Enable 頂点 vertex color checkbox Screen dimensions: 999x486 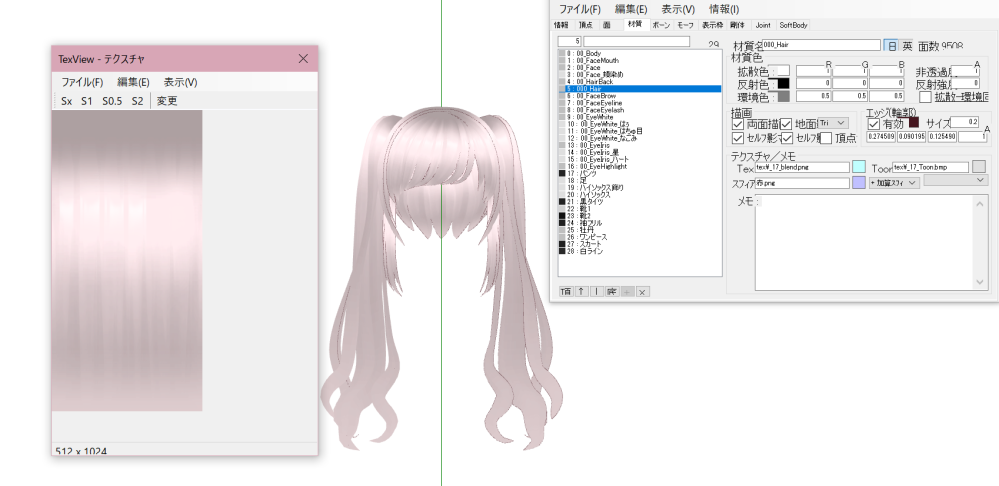pyautogui.click(x=826, y=138)
